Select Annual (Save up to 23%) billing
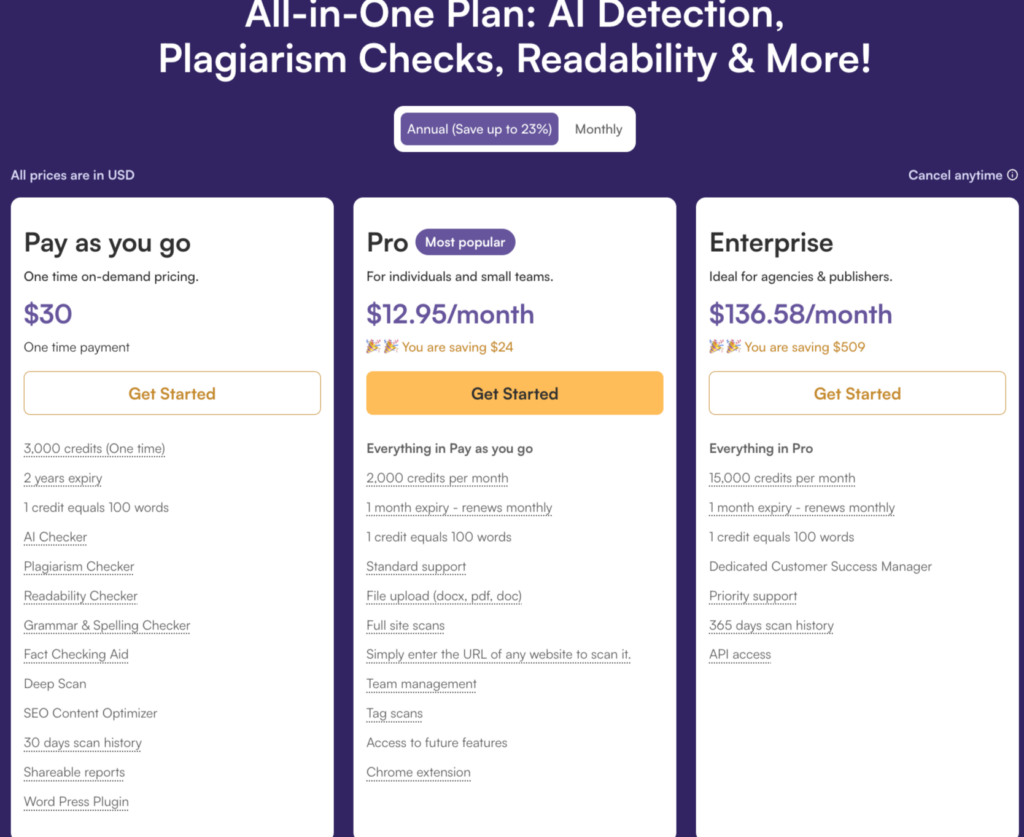 pyautogui.click(x=480, y=129)
